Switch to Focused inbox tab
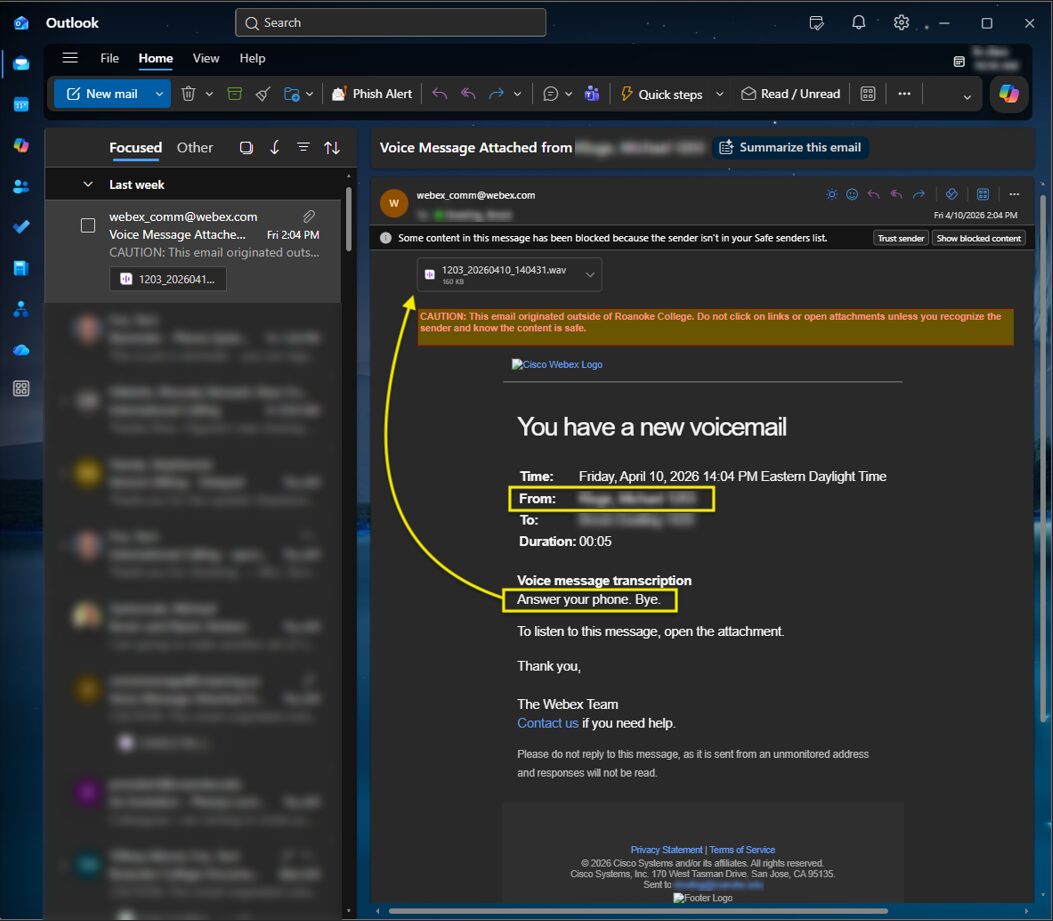This screenshot has height=921, width=1053. (x=136, y=148)
